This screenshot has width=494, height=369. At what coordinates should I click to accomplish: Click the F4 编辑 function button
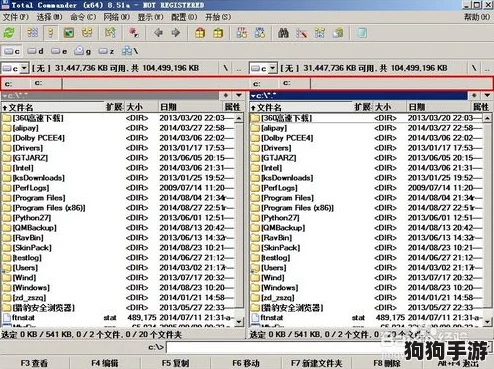[105, 363]
